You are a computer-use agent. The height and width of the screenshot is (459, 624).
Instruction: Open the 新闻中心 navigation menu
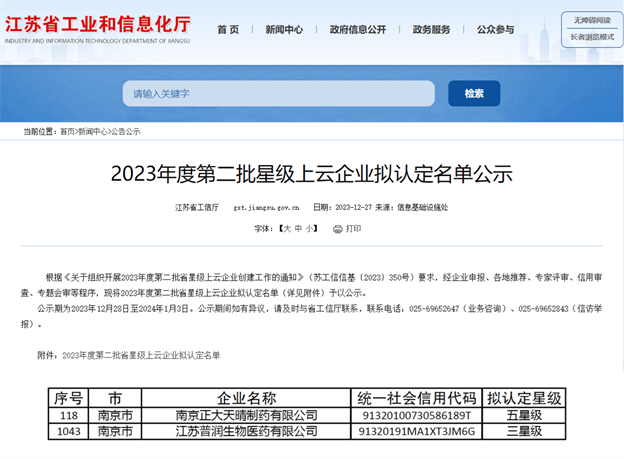pos(284,30)
